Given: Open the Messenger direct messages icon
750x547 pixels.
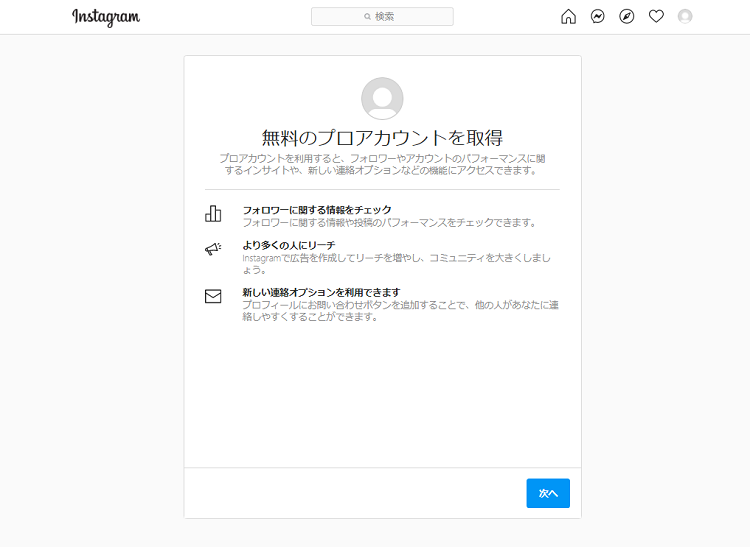Looking at the screenshot, I should [597, 17].
